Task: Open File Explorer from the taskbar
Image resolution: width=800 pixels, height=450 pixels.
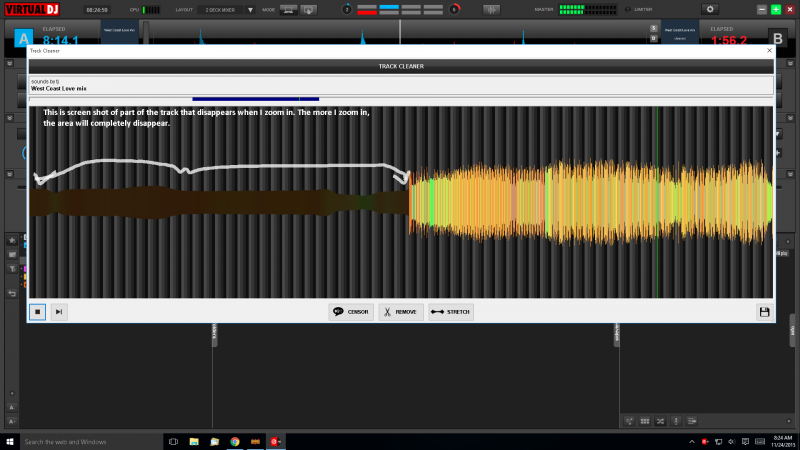Action: pos(194,441)
